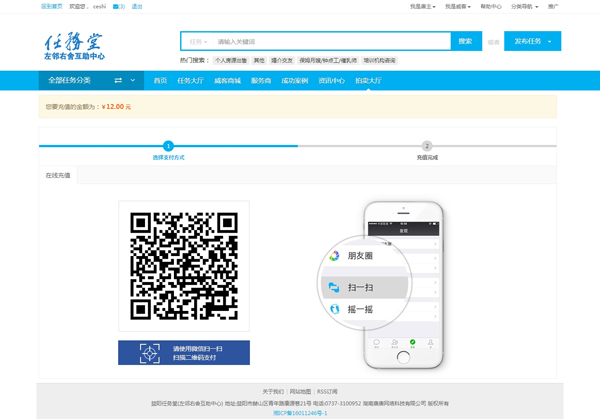Click the 个人房源出售 hot search tag
600x419 pixels.
point(231,60)
